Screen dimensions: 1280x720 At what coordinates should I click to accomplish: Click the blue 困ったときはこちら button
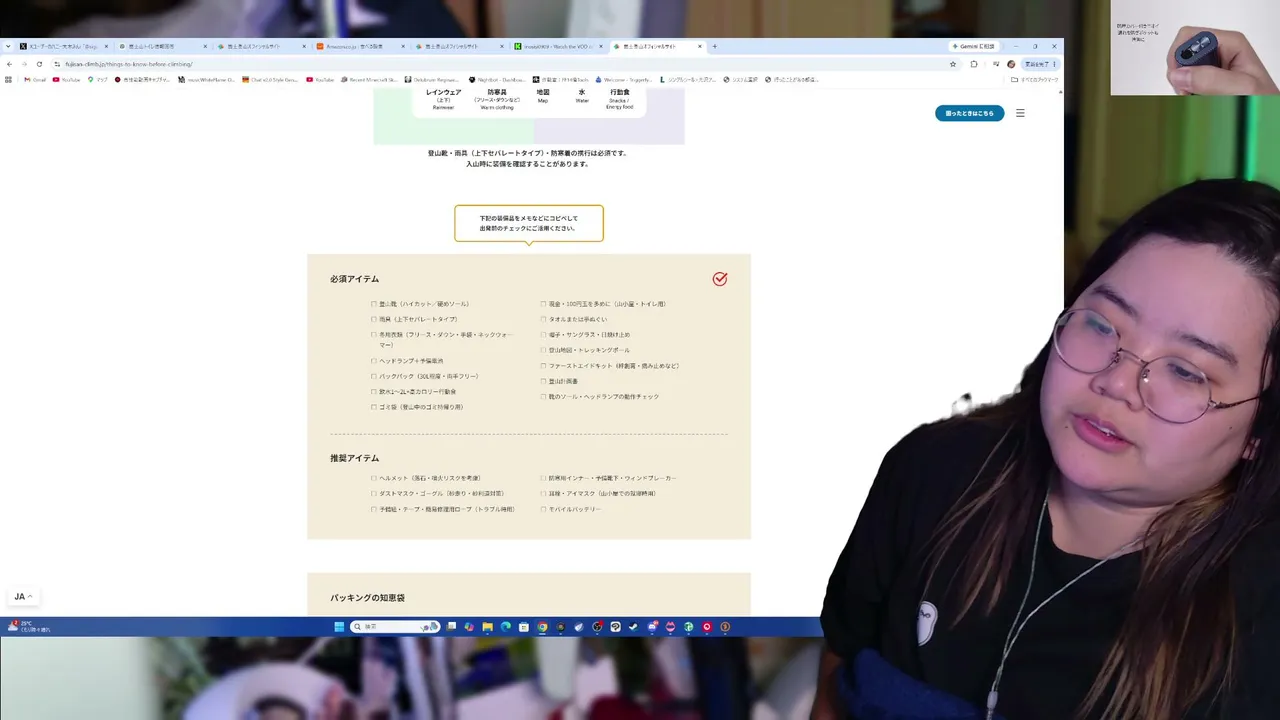[969, 113]
